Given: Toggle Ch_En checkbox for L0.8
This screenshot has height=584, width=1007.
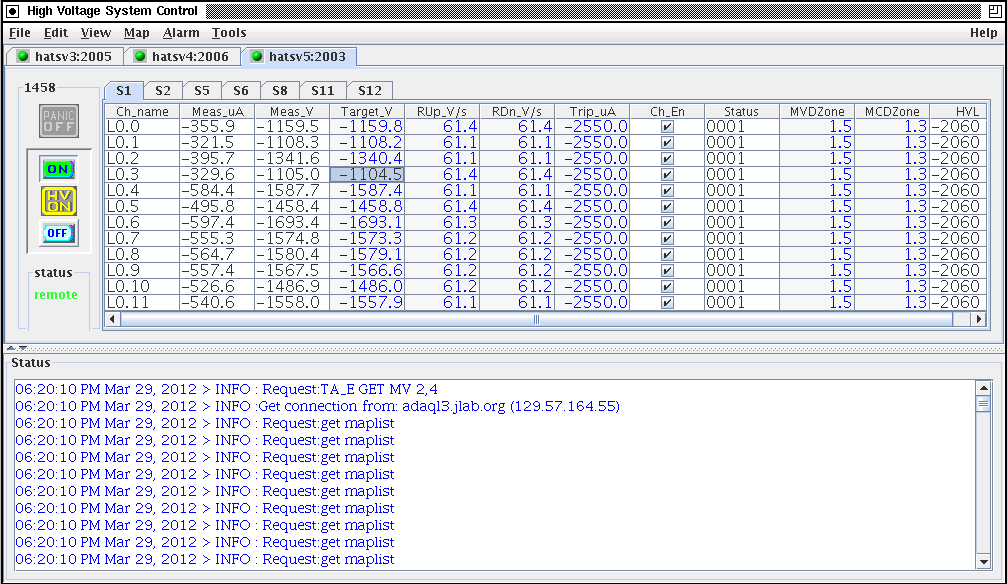Looking at the screenshot, I should [x=667, y=255].
